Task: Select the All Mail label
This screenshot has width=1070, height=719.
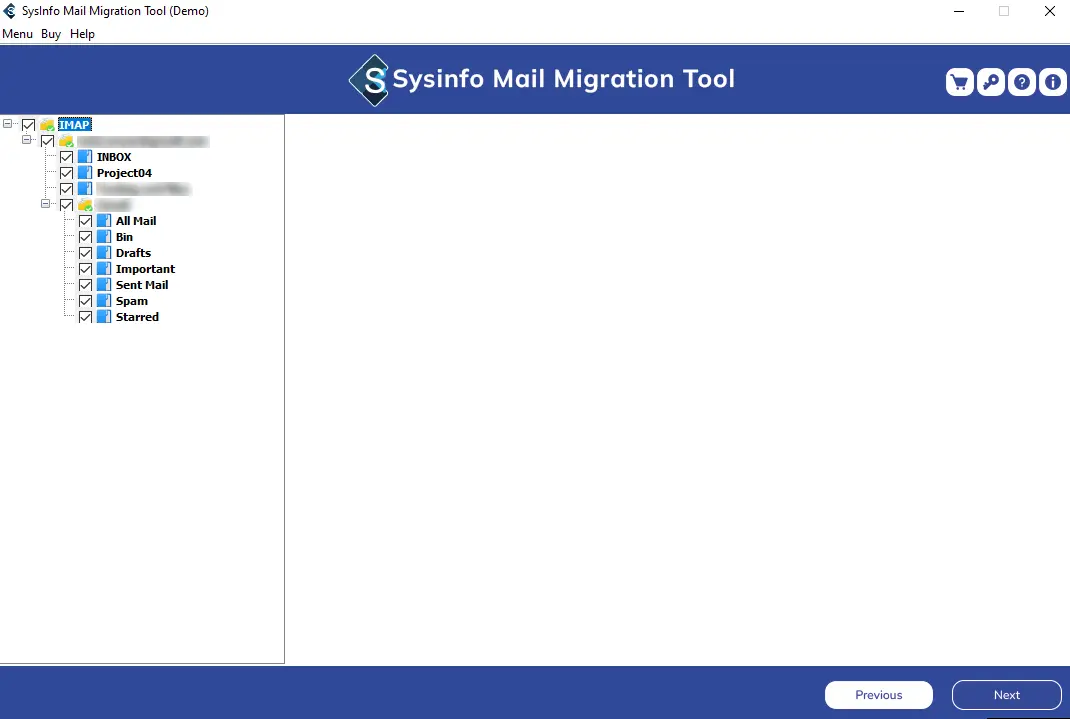Action: coord(136,221)
